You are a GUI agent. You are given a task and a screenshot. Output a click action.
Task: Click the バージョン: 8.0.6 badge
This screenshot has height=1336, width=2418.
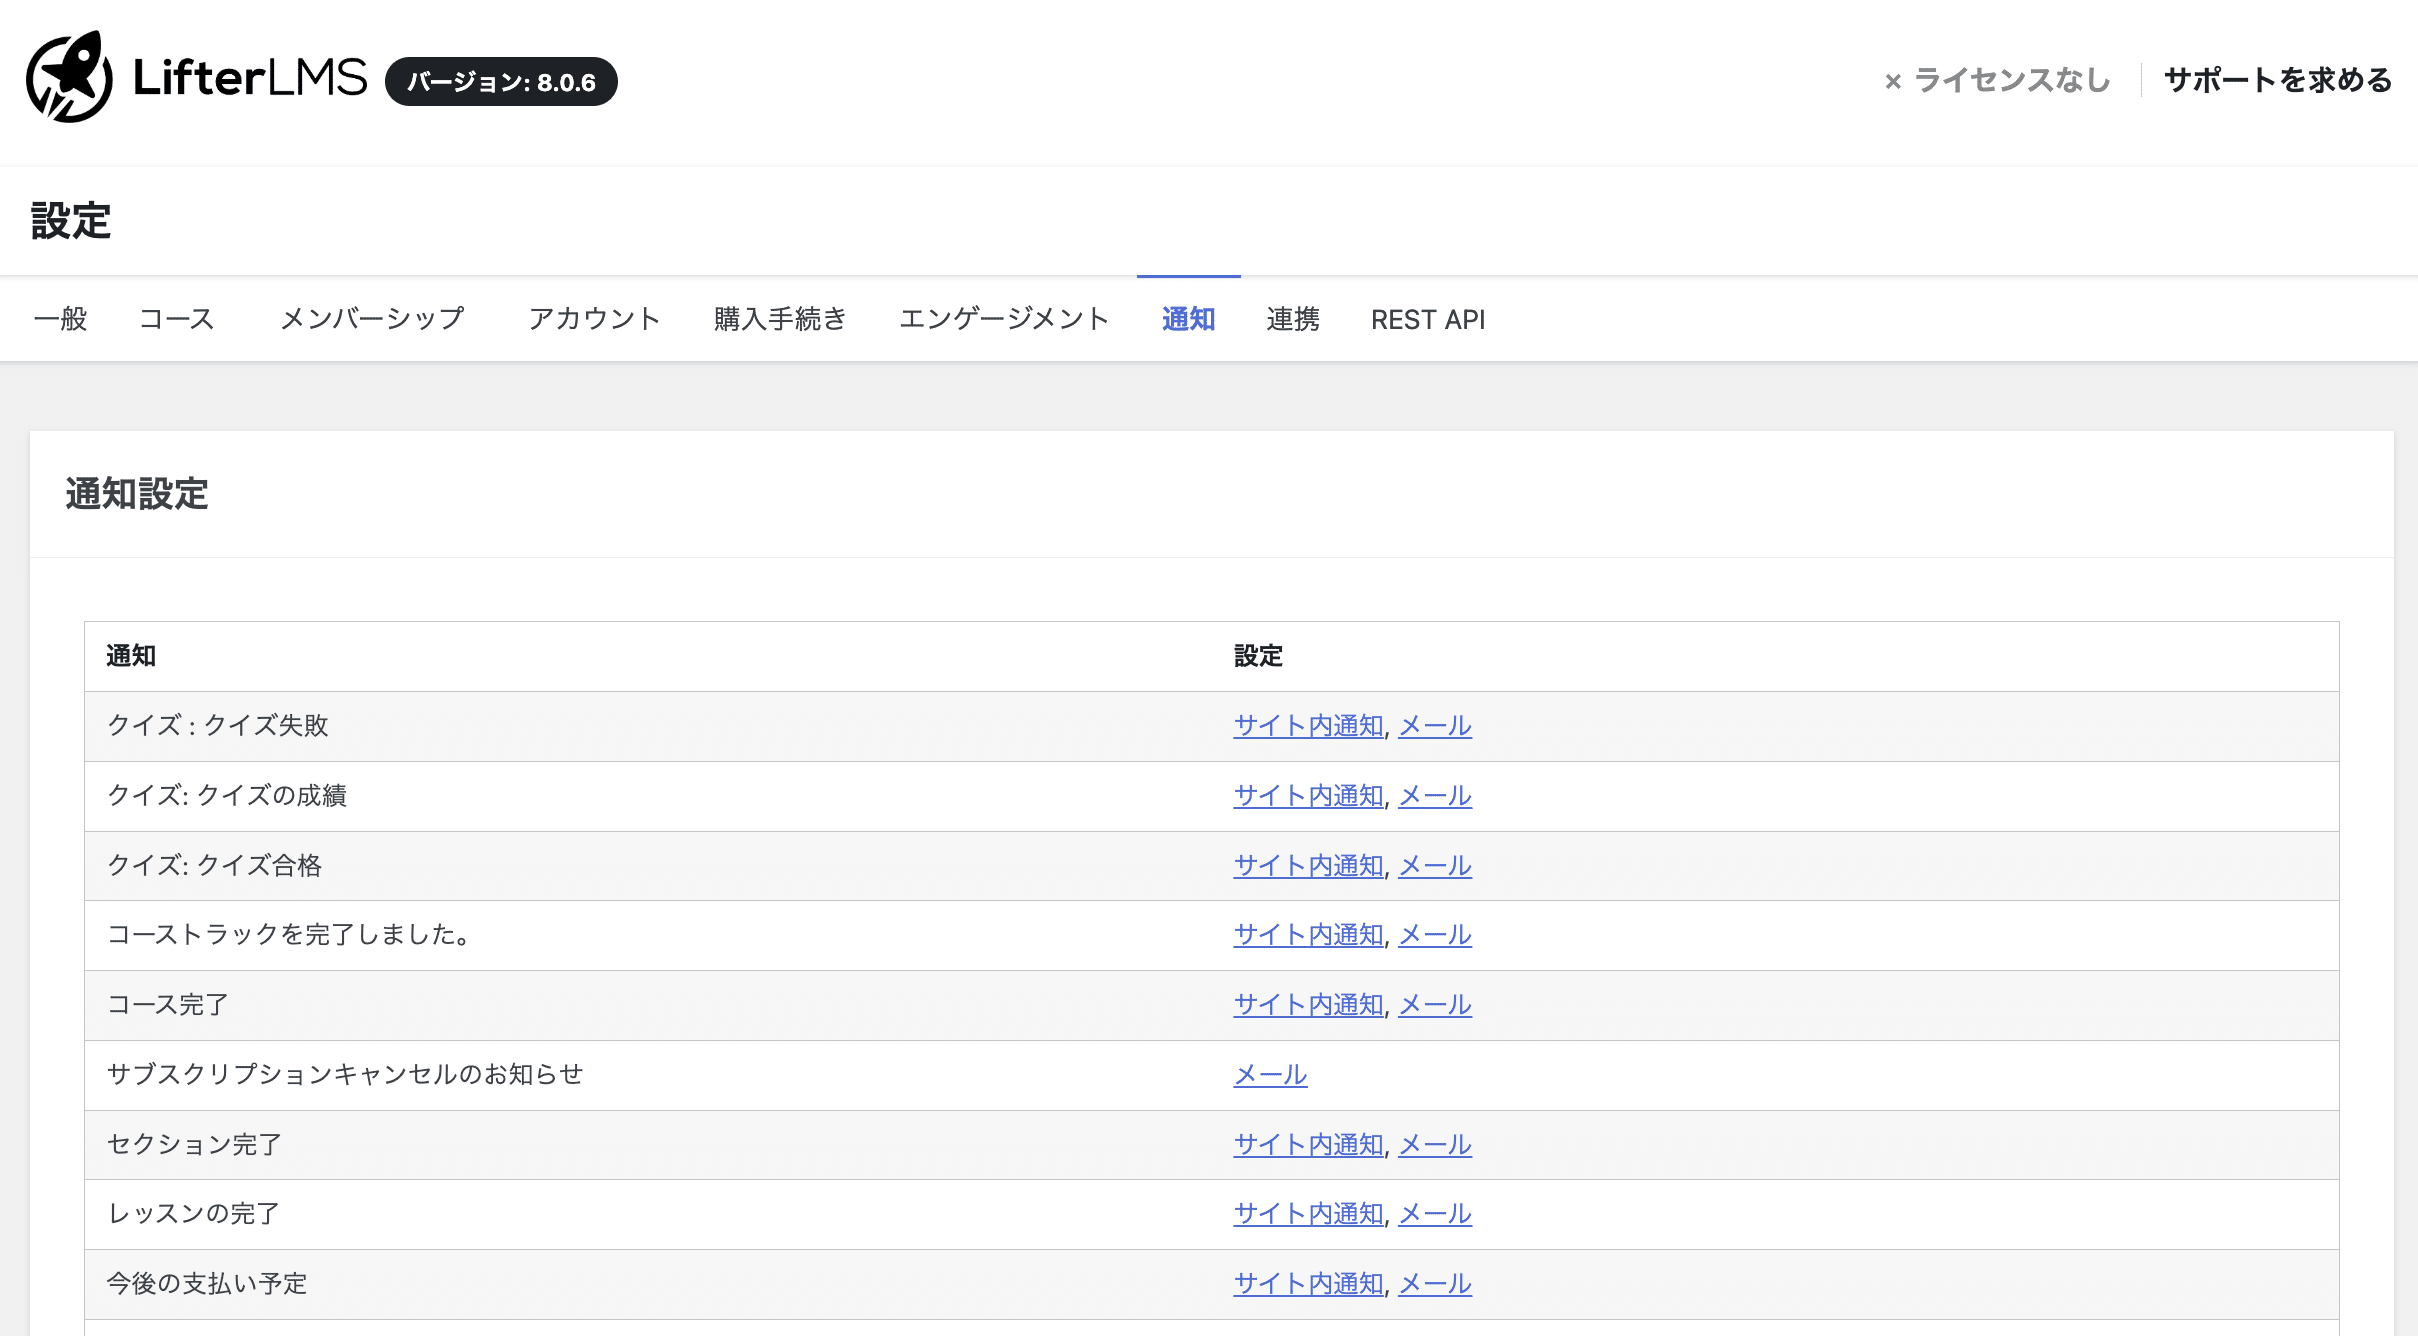pyautogui.click(x=500, y=82)
